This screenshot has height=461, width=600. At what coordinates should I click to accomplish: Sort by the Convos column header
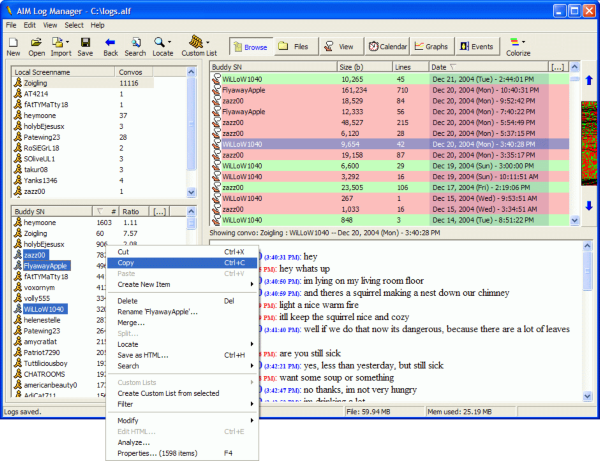pyautogui.click(x=134, y=72)
